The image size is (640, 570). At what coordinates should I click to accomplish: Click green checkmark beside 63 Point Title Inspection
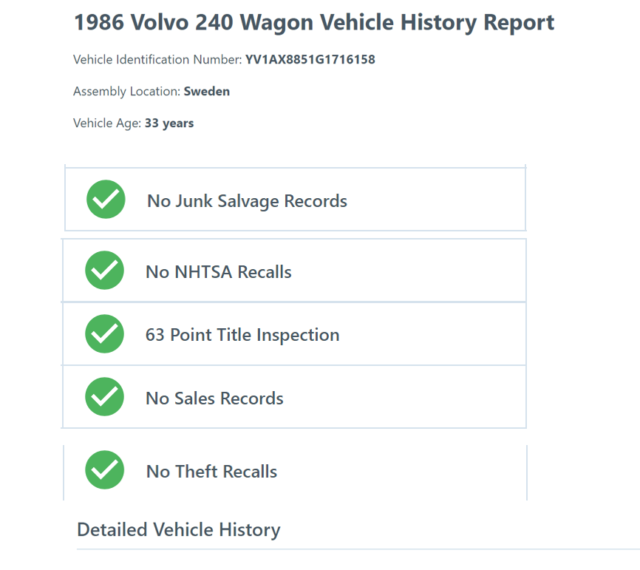[x=104, y=334]
